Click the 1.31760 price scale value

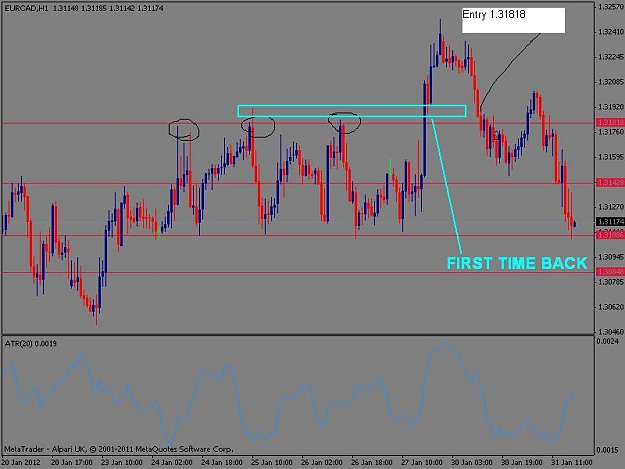[611, 131]
